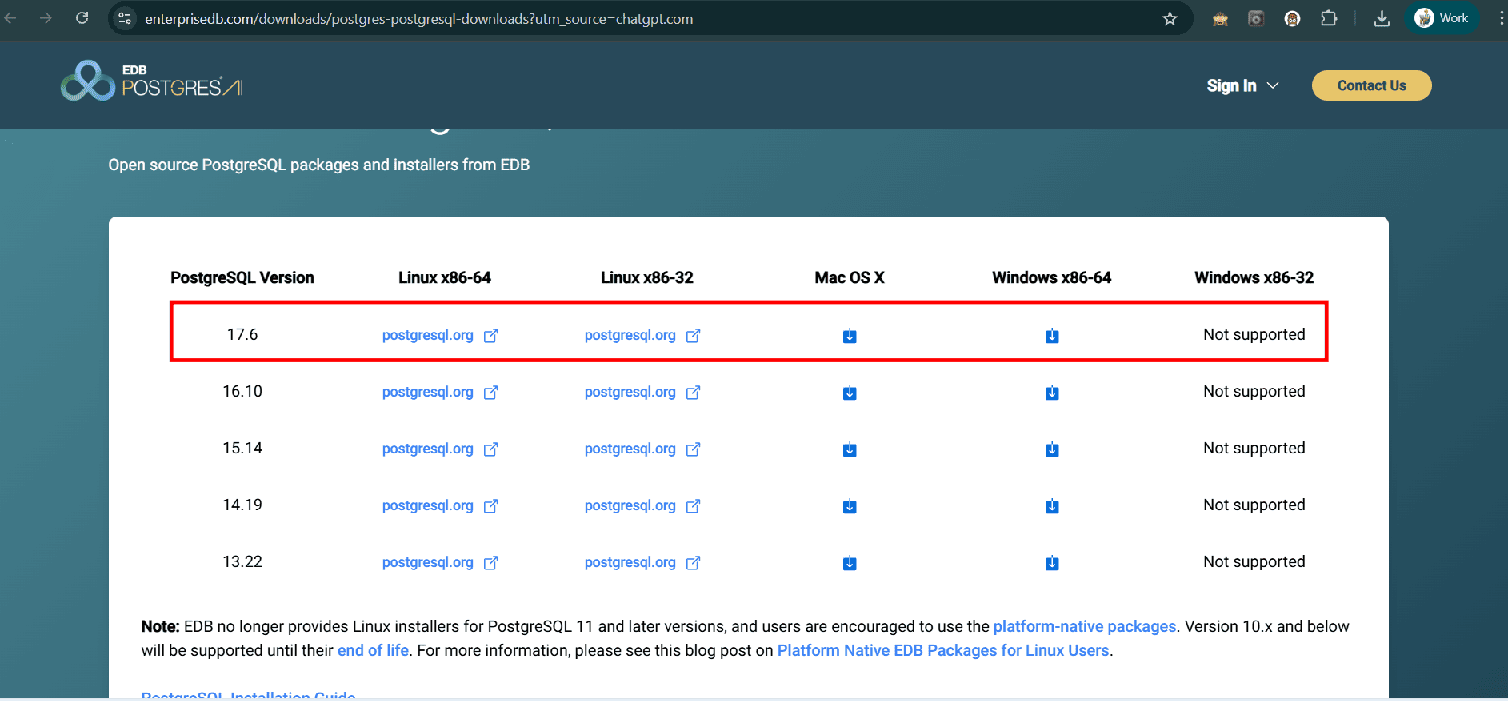Screen dimensions: 1508x701
Task: Open the round brown face extension icon
Action: click(x=1292, y=19)
